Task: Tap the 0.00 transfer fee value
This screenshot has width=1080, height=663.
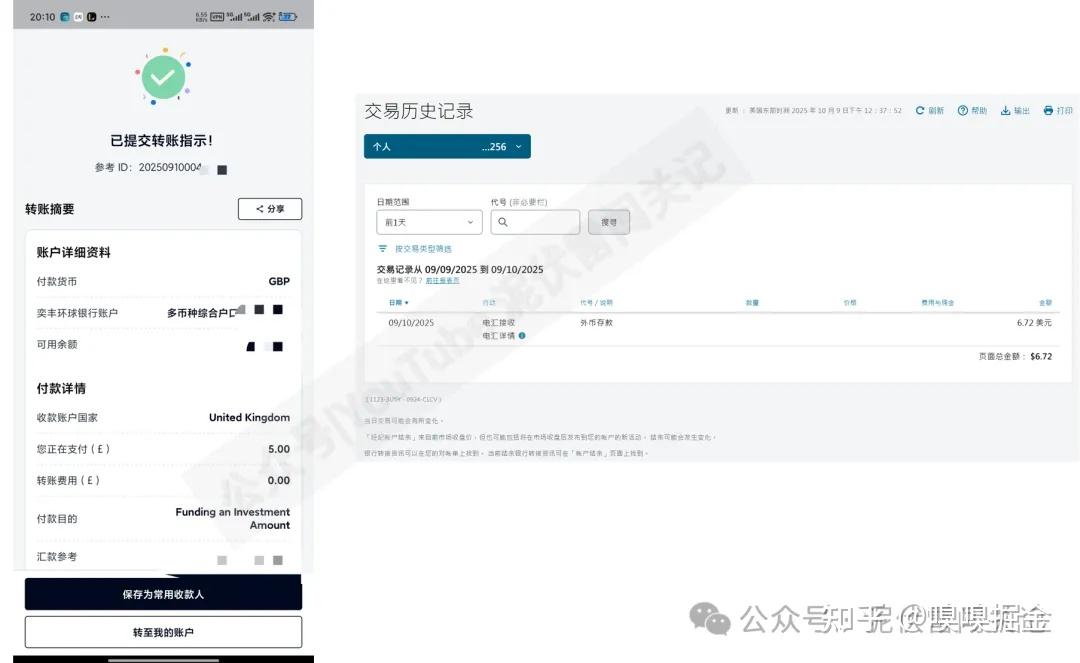Action: click(x=279, y=481)
